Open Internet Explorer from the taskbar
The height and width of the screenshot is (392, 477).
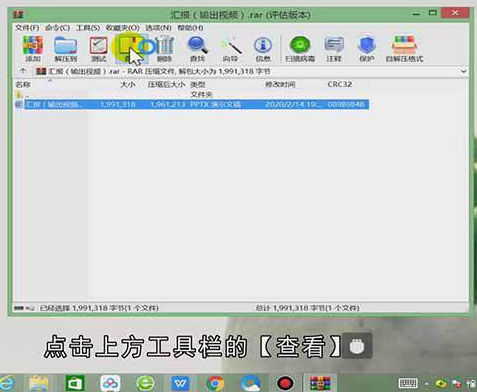pos(7,383)
